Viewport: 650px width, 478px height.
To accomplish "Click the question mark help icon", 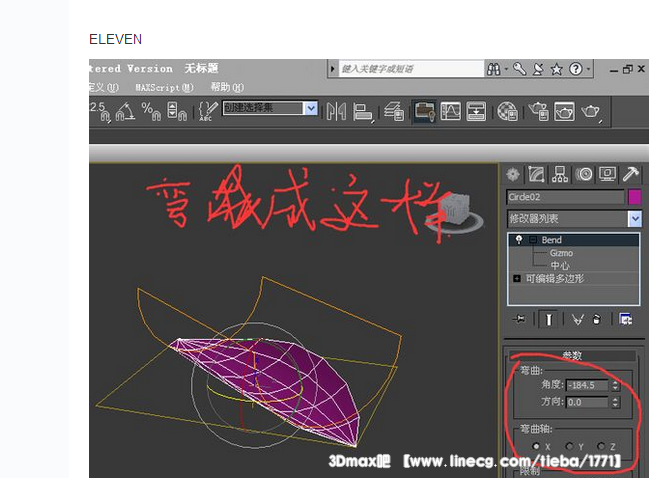I will [x=576, y=69].
